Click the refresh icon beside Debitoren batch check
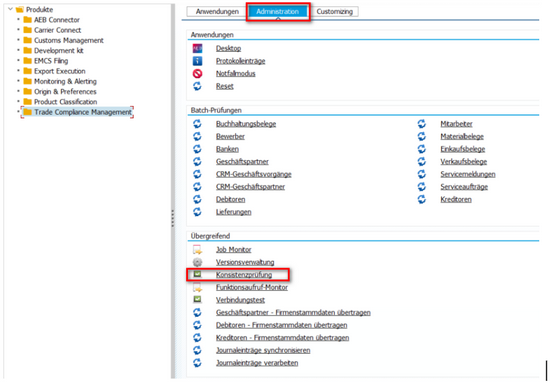Screen dimensions: 550x383 (197, 200)
